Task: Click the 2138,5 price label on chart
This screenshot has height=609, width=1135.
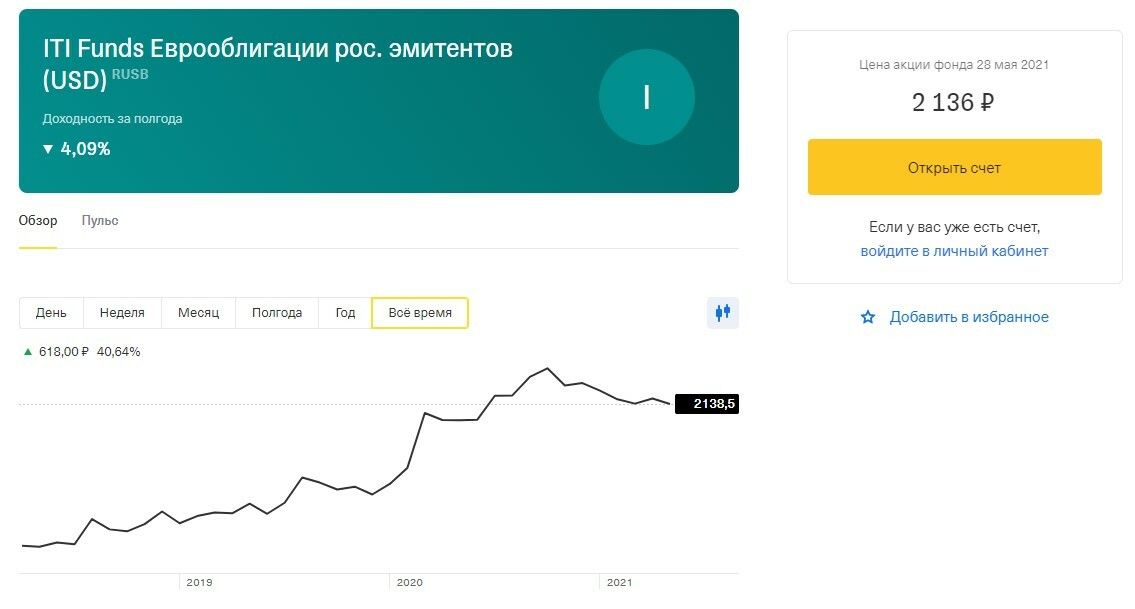Action: (x=707, y=404)
